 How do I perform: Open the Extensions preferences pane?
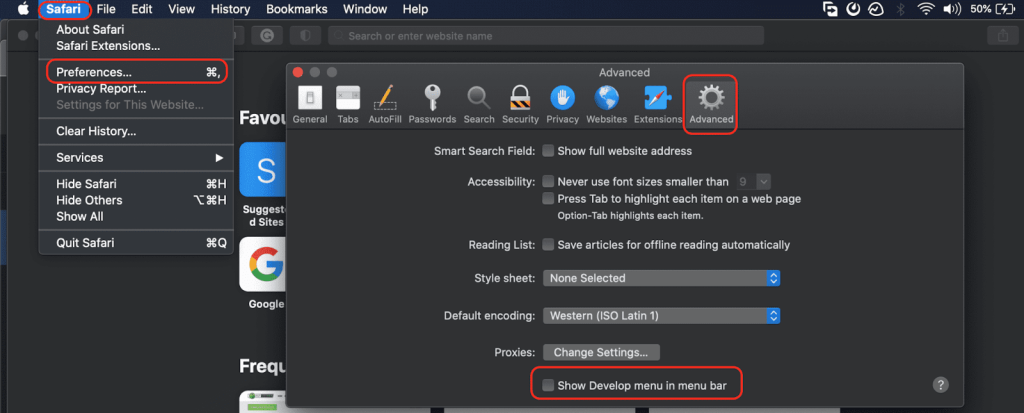658,105
